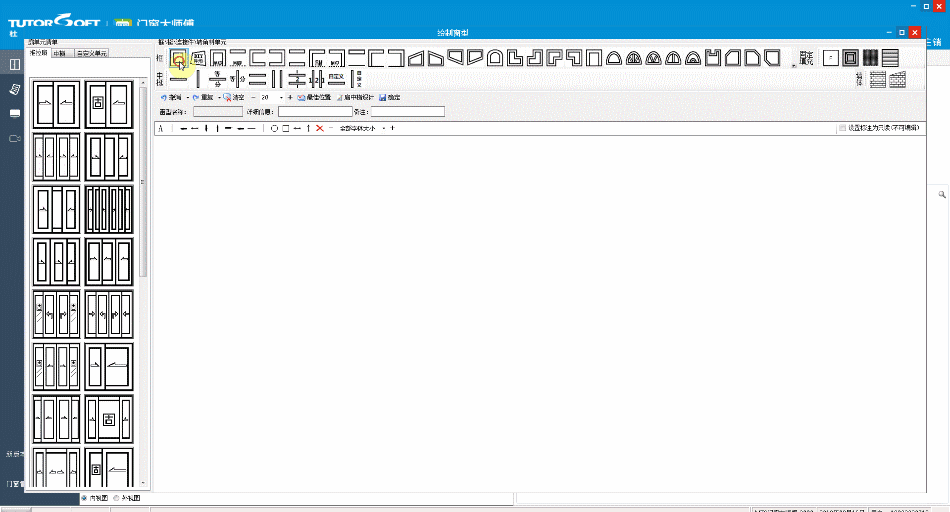The height and width of the screenshot is (512, 950).
Task: Select the two-sash sliding window thumbnail
Action: tap(56, 104)
